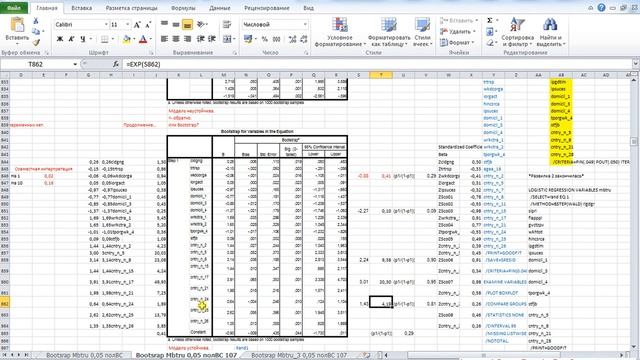Open the Вид ribbon tab
Viewport: 640px width, 360px height.
coord(309,8)
